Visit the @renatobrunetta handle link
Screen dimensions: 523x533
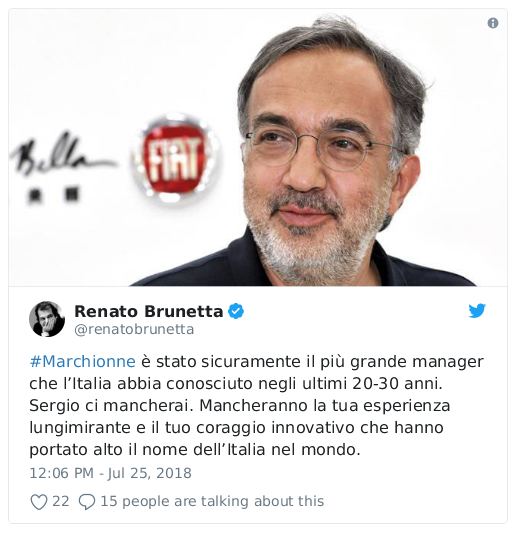click(134, 329)
